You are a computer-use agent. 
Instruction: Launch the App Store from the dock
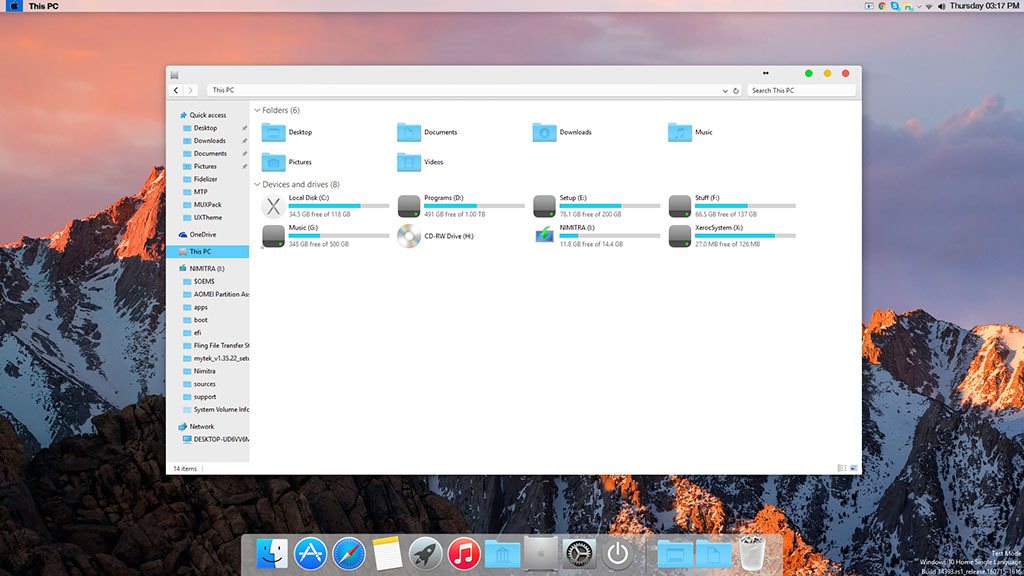[x=310, y=552]
